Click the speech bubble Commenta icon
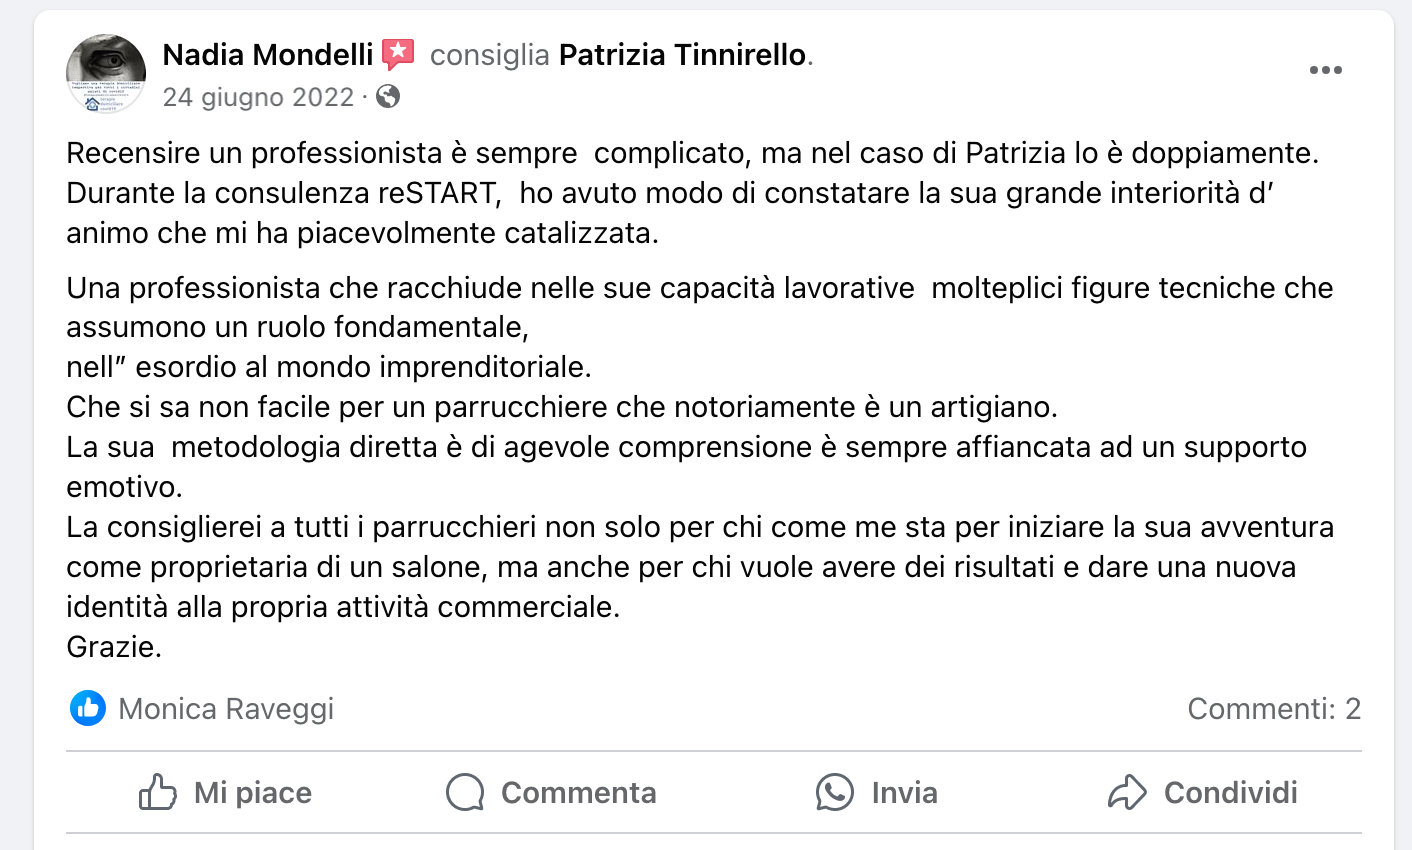This screenshot has height=850, width=1412. pyautogui.click(x=465, y=793)
